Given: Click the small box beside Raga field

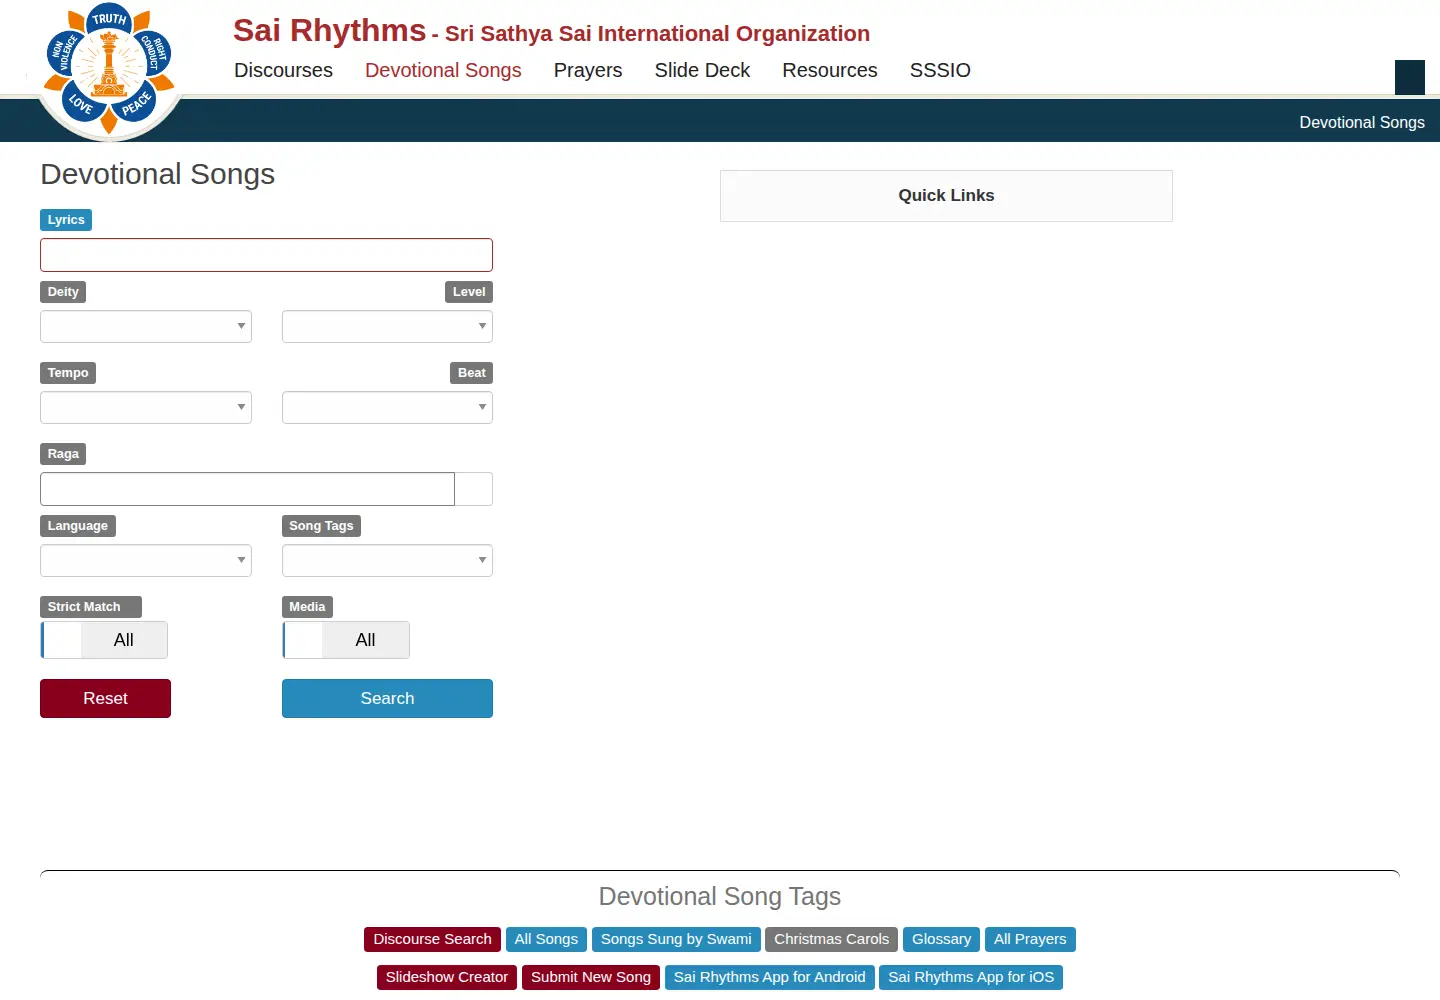Looking at the screenshot, I should 474,489.
